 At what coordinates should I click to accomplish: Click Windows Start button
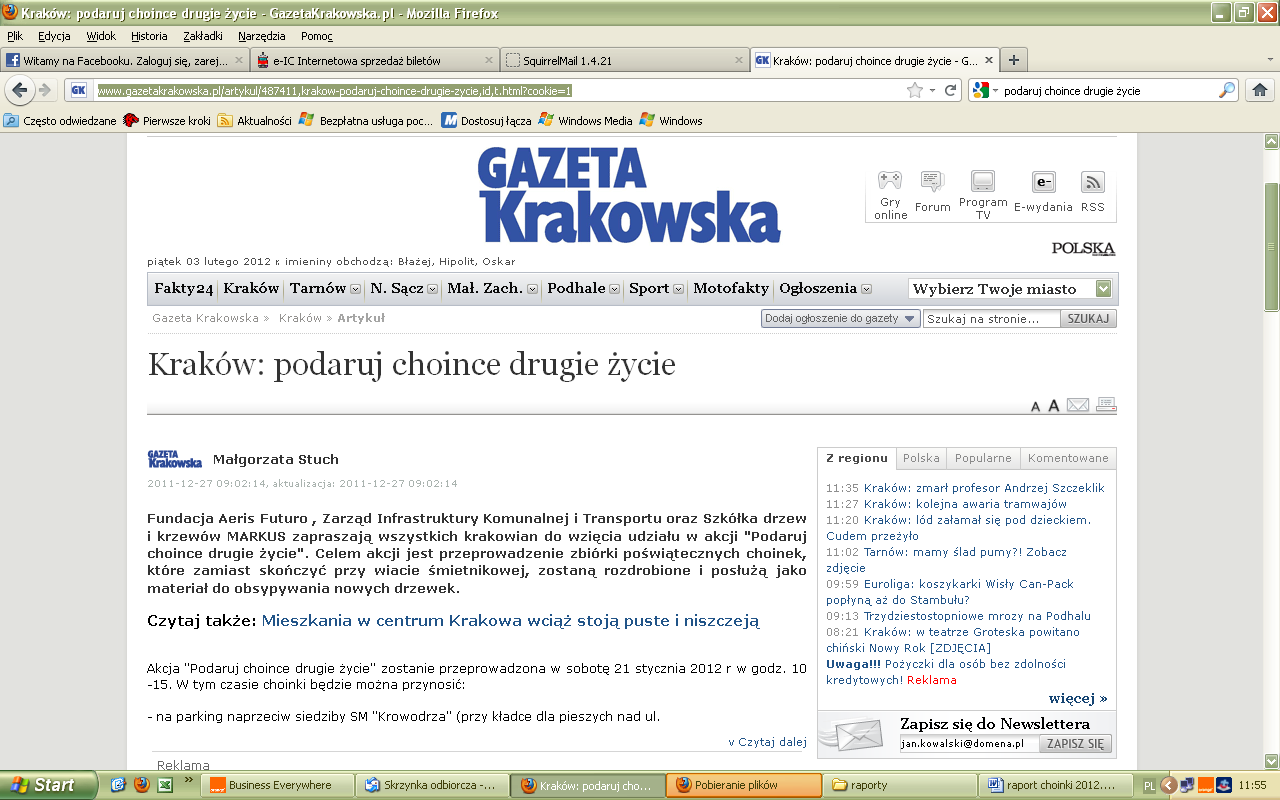[47, 785]
